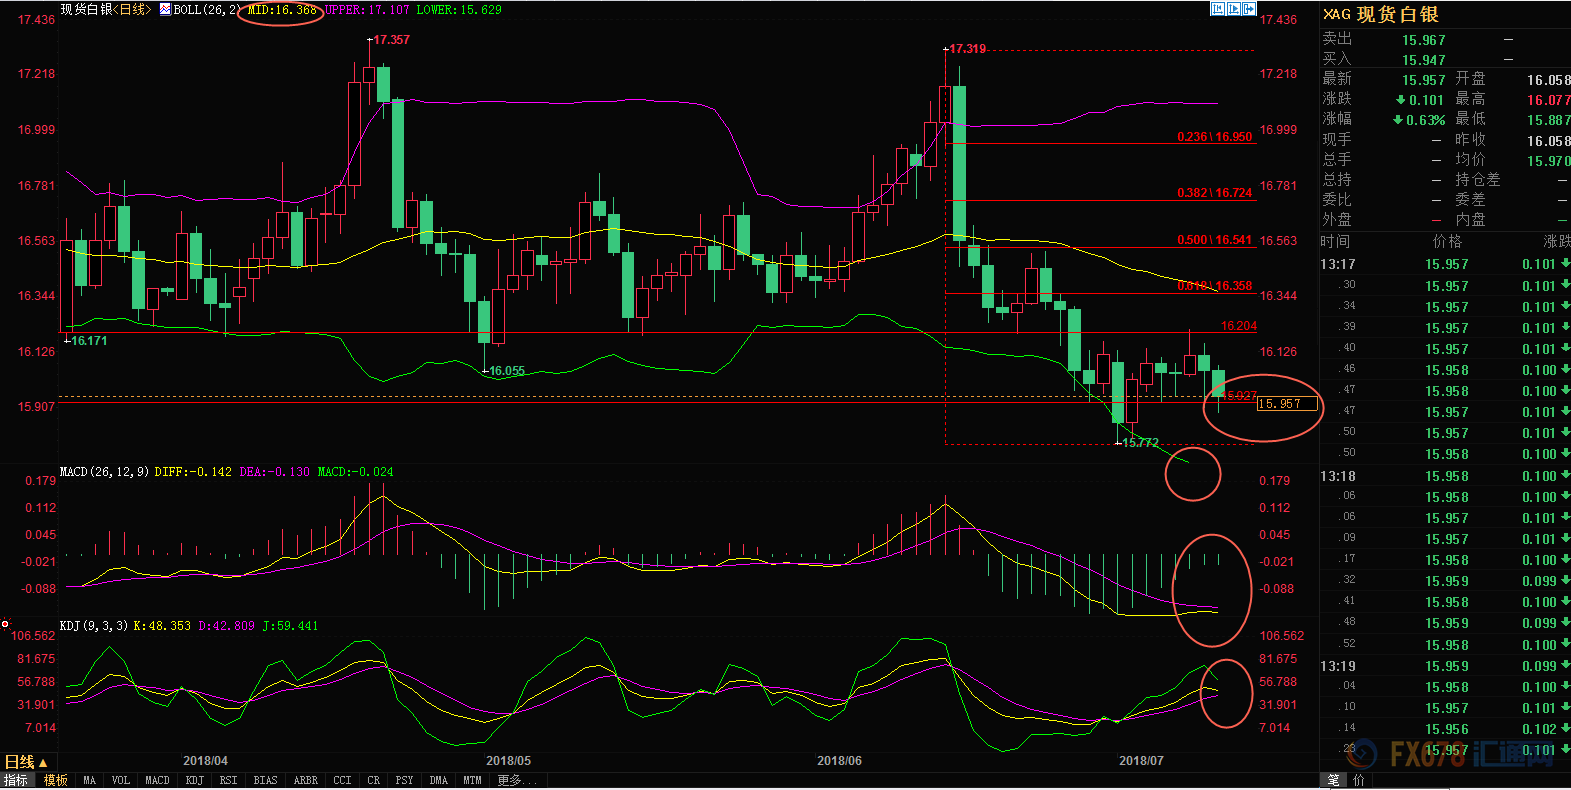Click the 13:18 row in tick list

1445,476
